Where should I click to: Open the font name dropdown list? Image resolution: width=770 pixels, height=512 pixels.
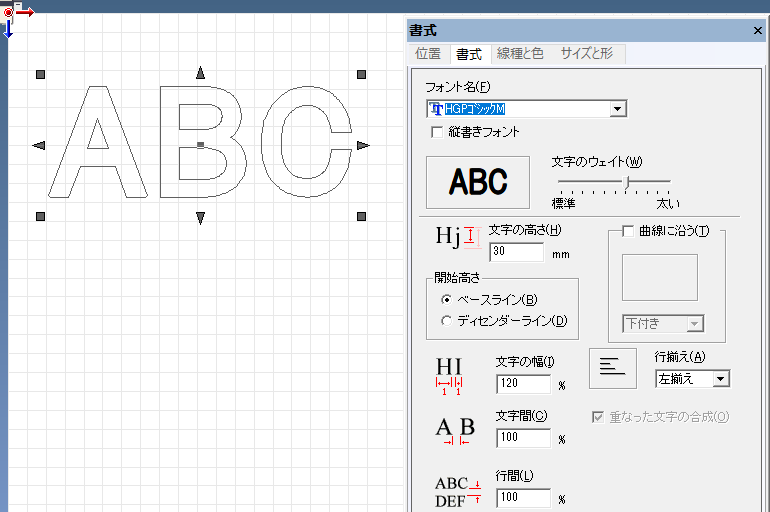point(618,109)
